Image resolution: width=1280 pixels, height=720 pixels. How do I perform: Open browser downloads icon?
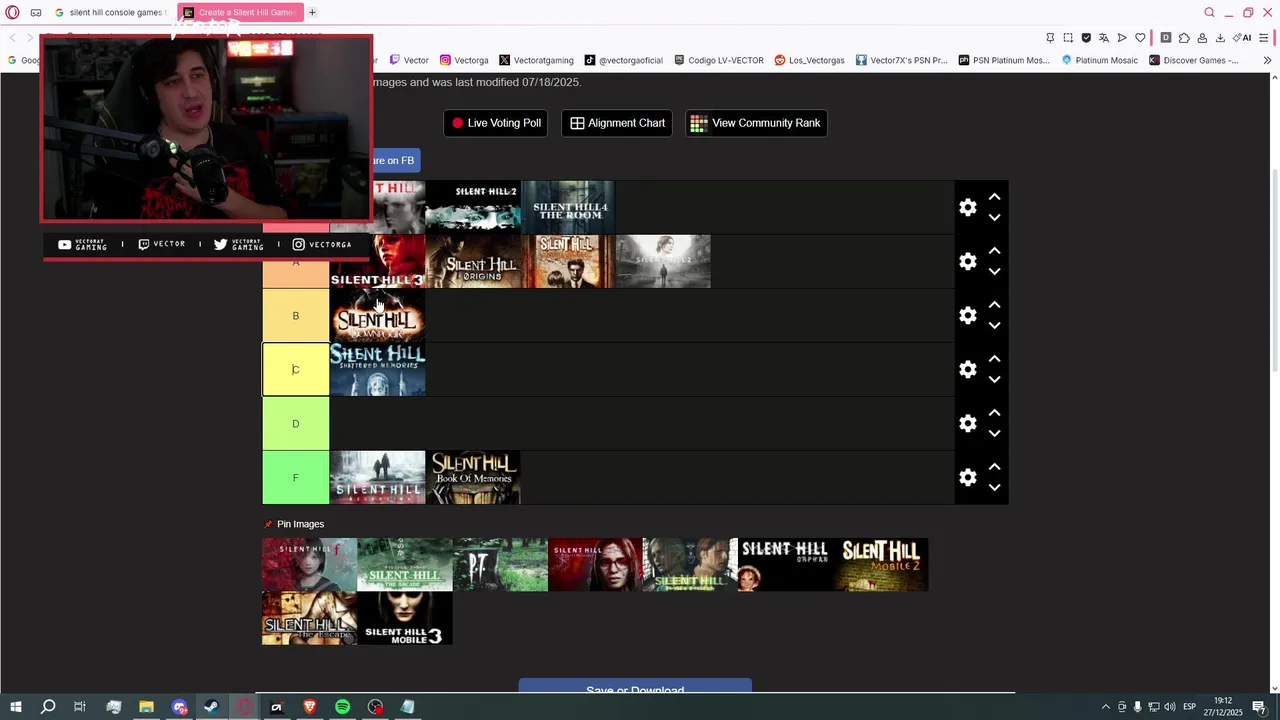tap(1220, 38)
